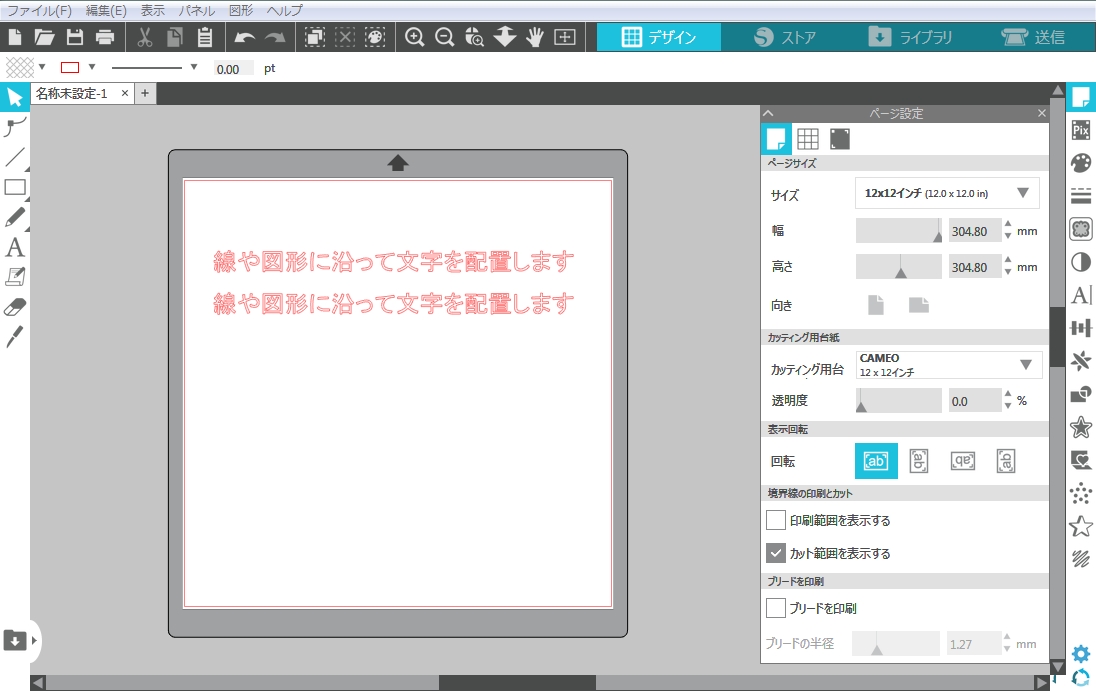This screenshot has width=1096, height=691.
Task: Expand the line color dropdown arrow
Action: (92, 67)
